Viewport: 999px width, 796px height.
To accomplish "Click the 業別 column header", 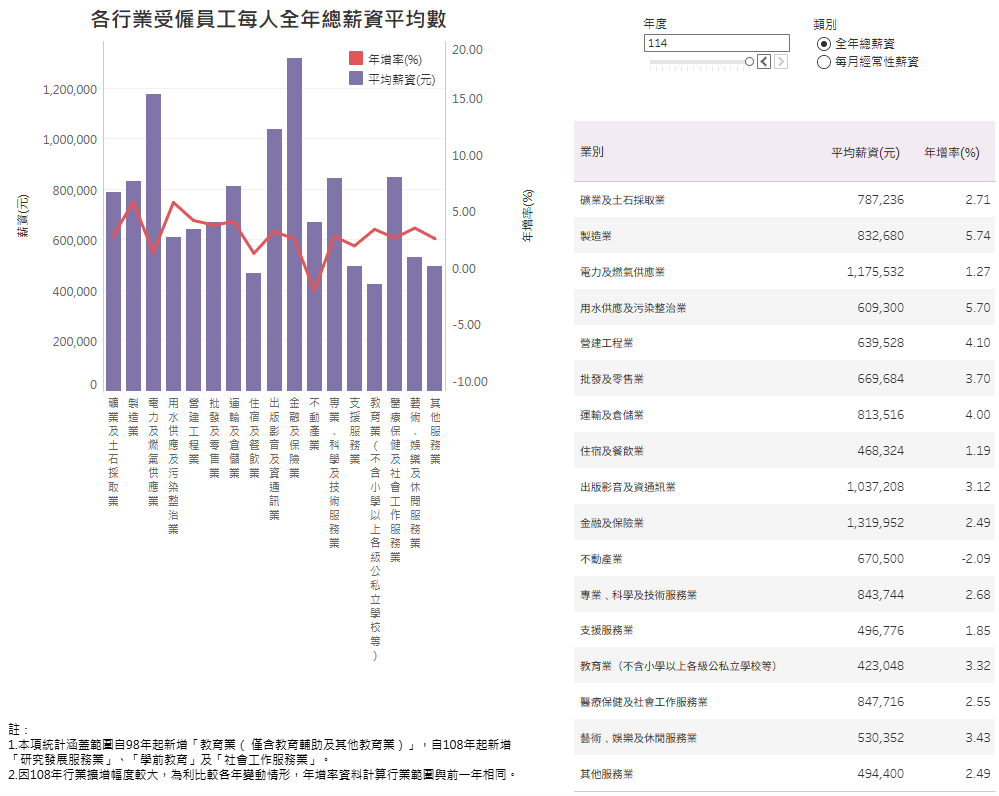I will click(x=592, y=152).
